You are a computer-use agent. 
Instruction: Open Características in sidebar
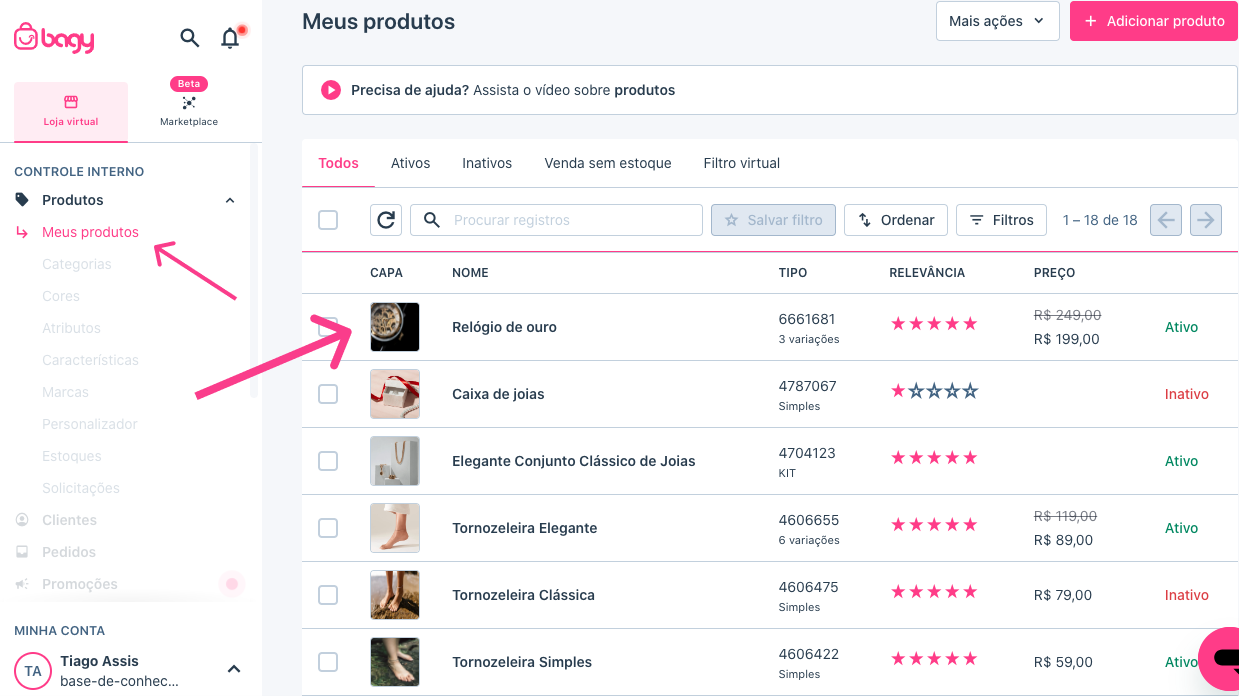[x=90, y=360]
